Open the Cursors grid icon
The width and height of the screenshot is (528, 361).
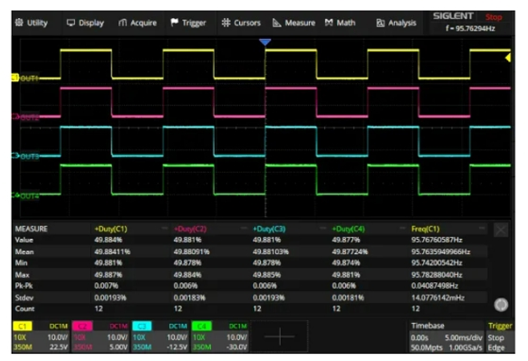point(226,23)
